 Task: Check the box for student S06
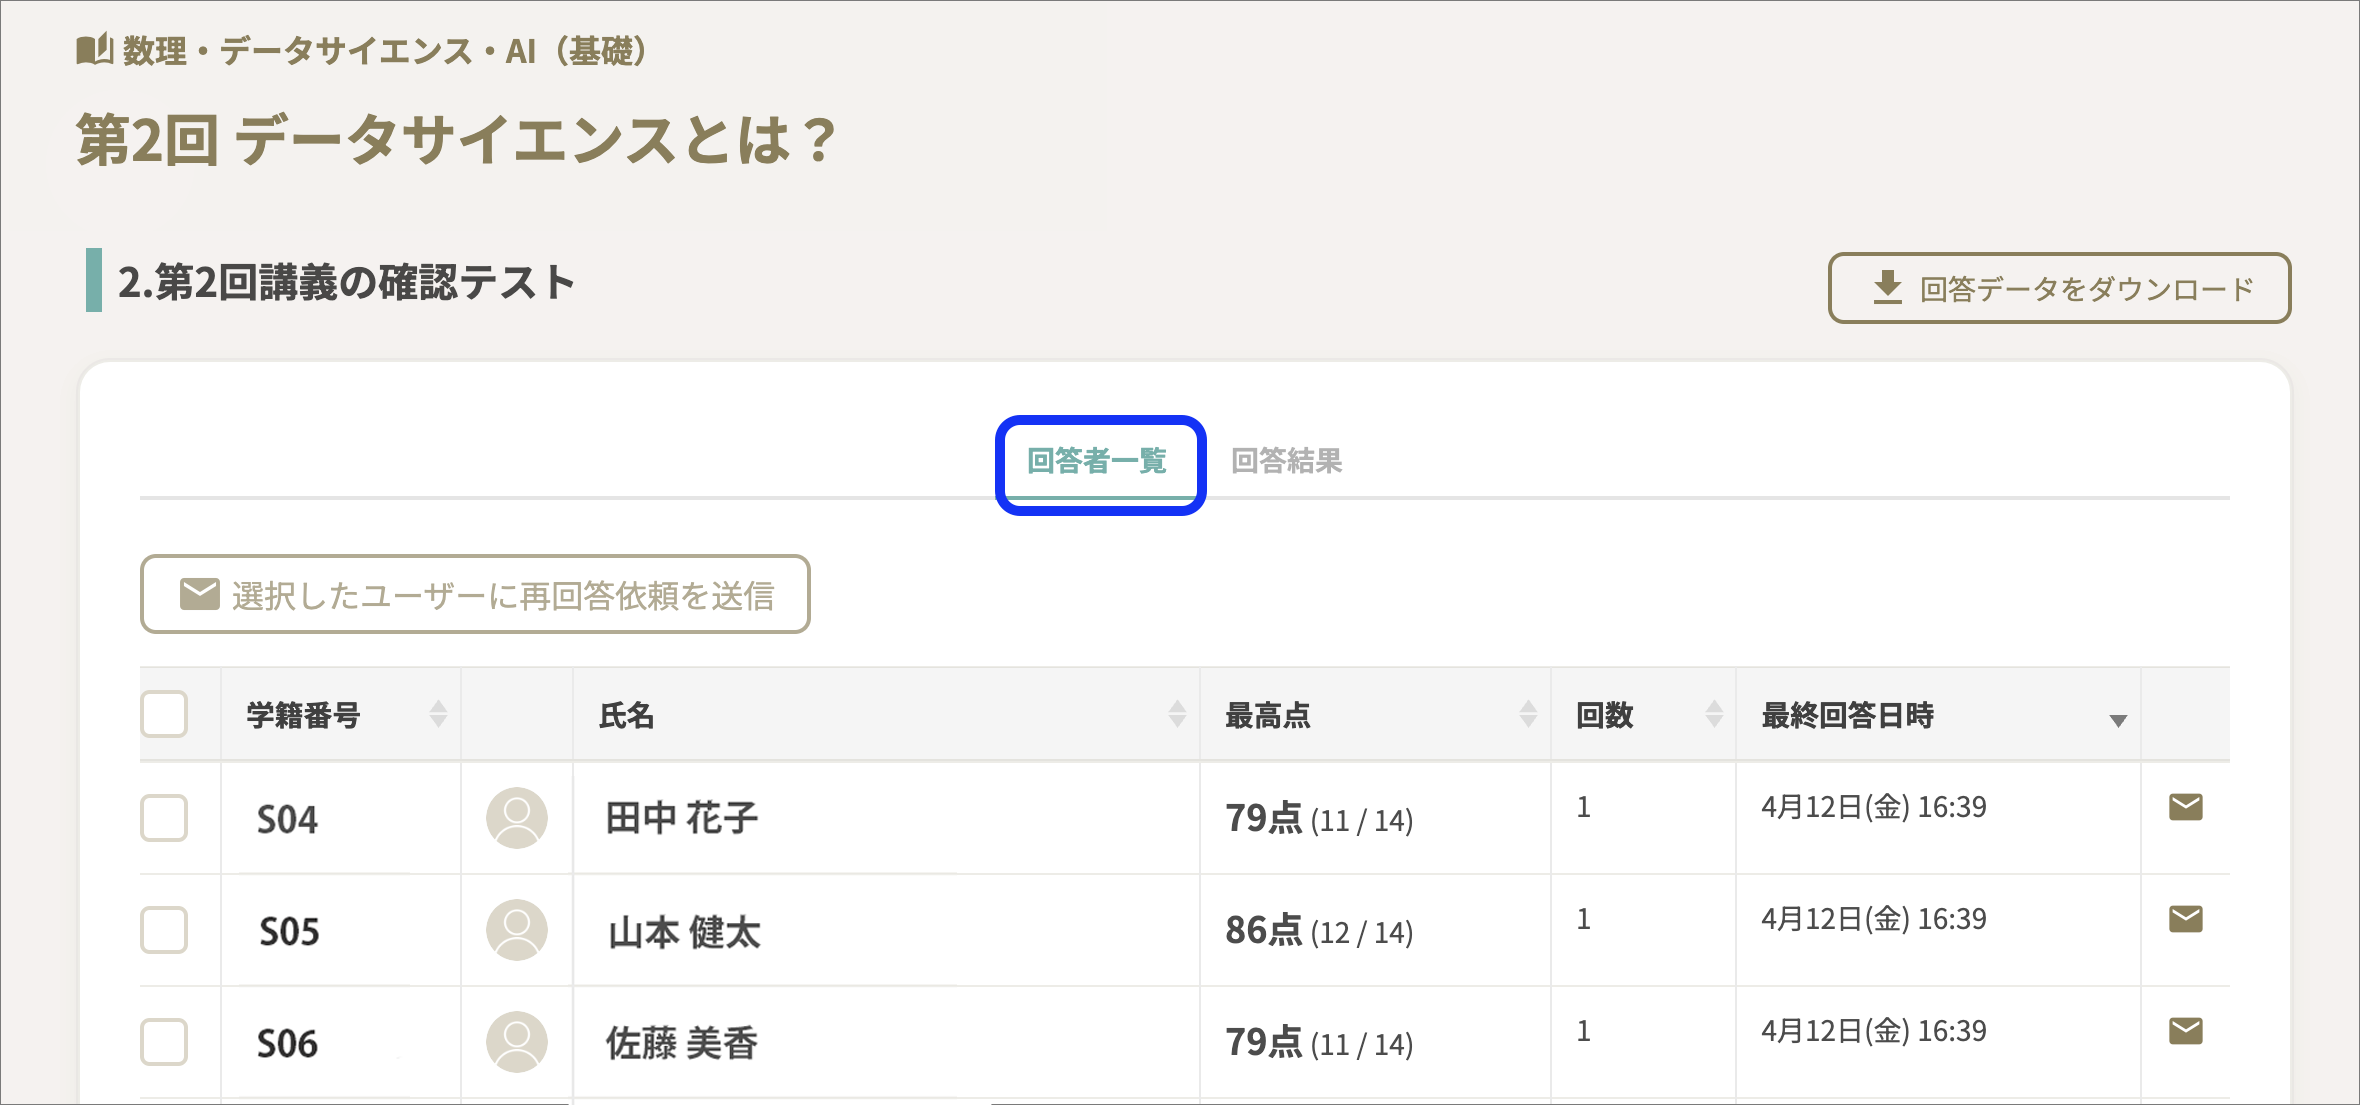click(164, 1042)
